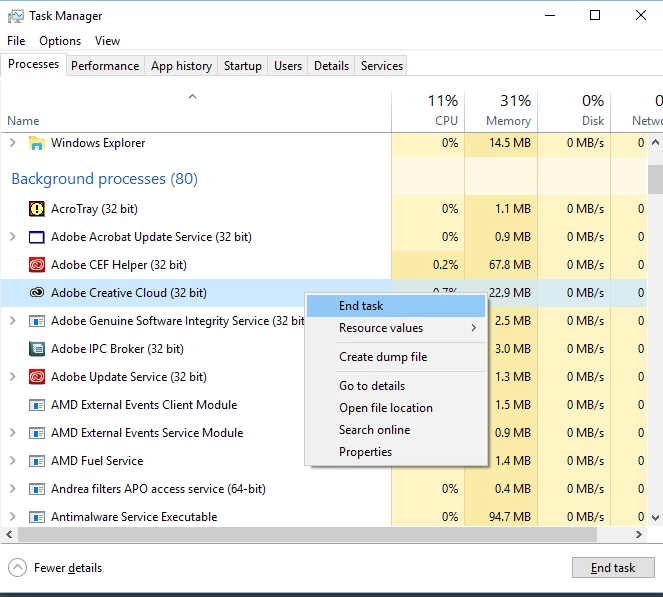Switch to the Details tab

coord(332,66)
